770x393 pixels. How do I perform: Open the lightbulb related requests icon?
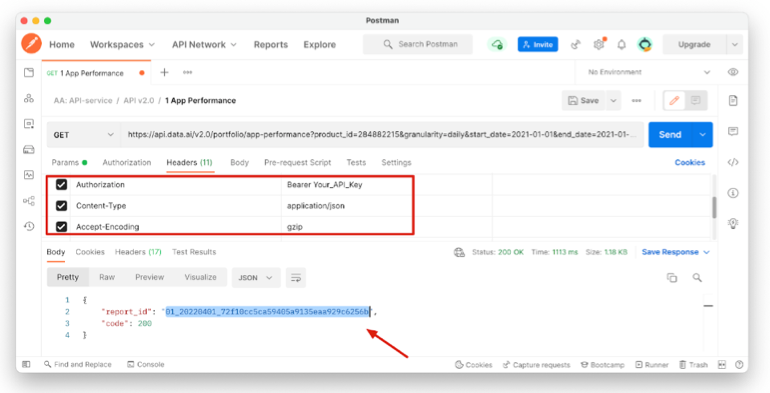click(733, 224)
